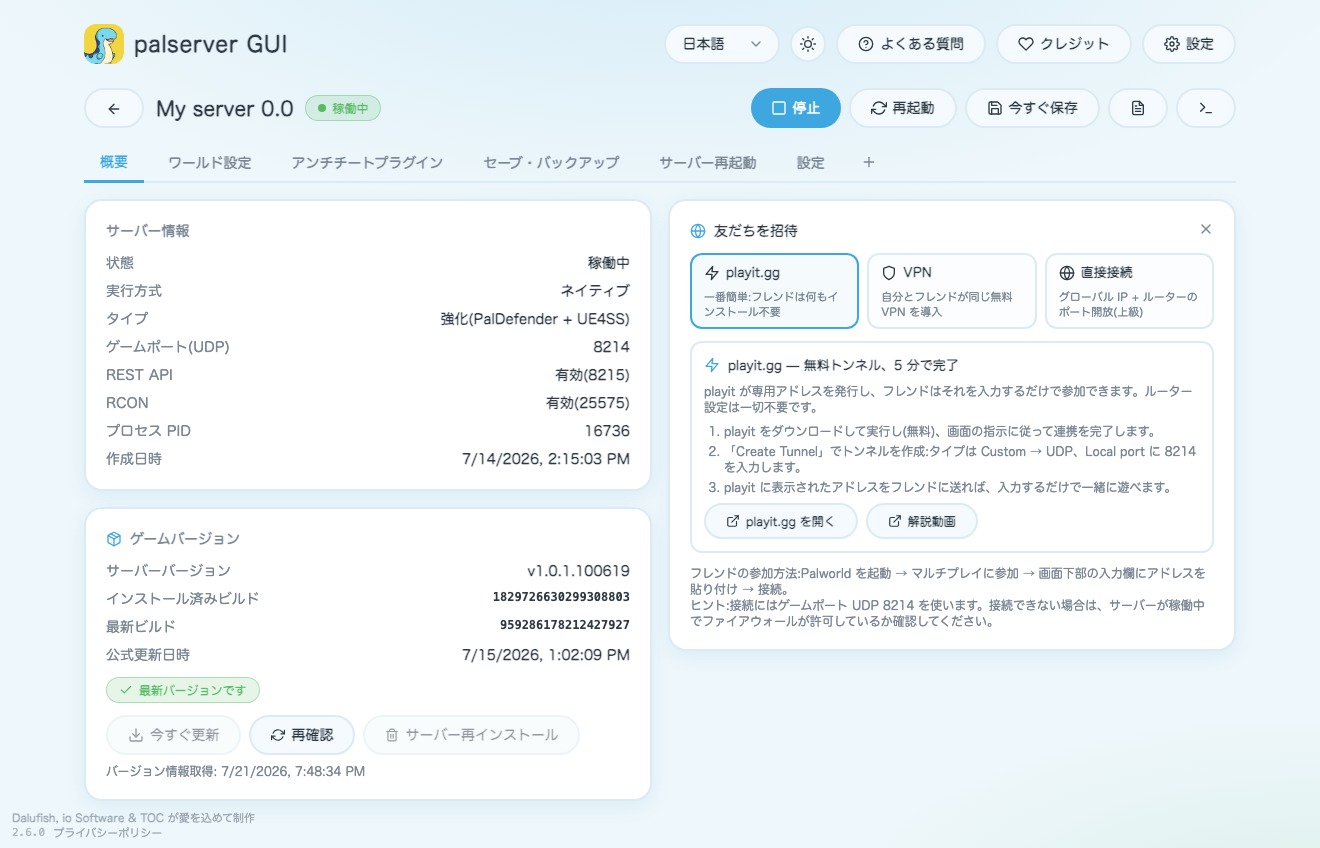Image resolution: width=1320 pixels, height=848 pixels.
Task: Click creation date 7/14/2026, 2:15:03 PM
Action: (x=546, y=459)
